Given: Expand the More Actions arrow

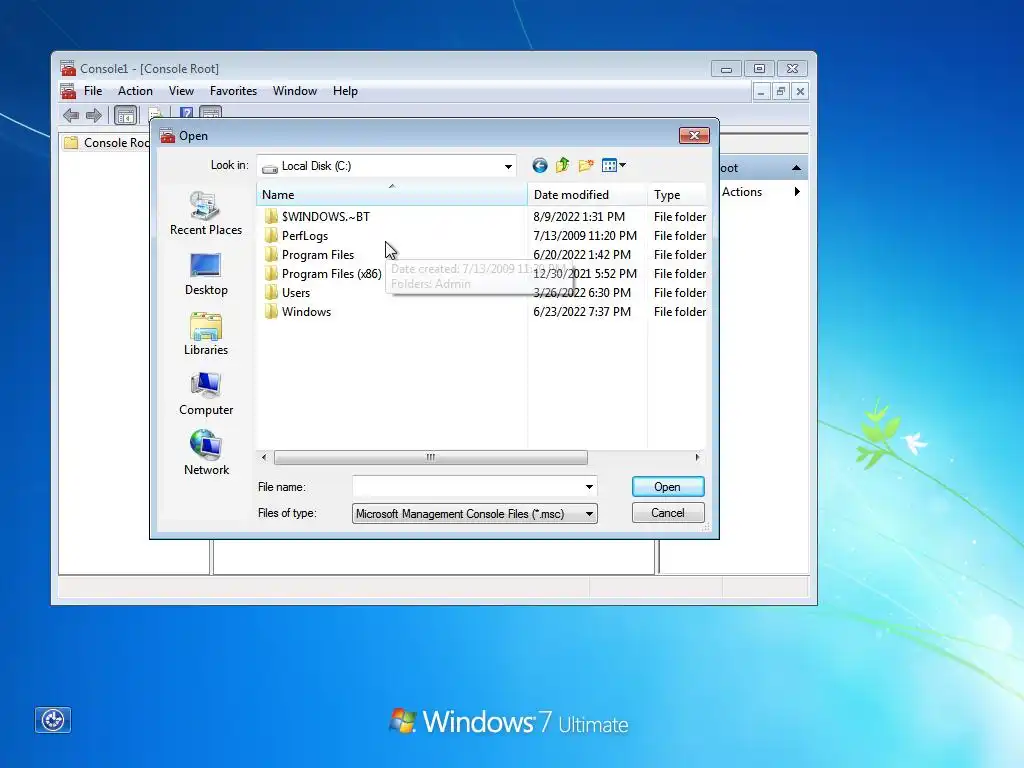Looking at the screenshot, I should click(x=797, y=191).
